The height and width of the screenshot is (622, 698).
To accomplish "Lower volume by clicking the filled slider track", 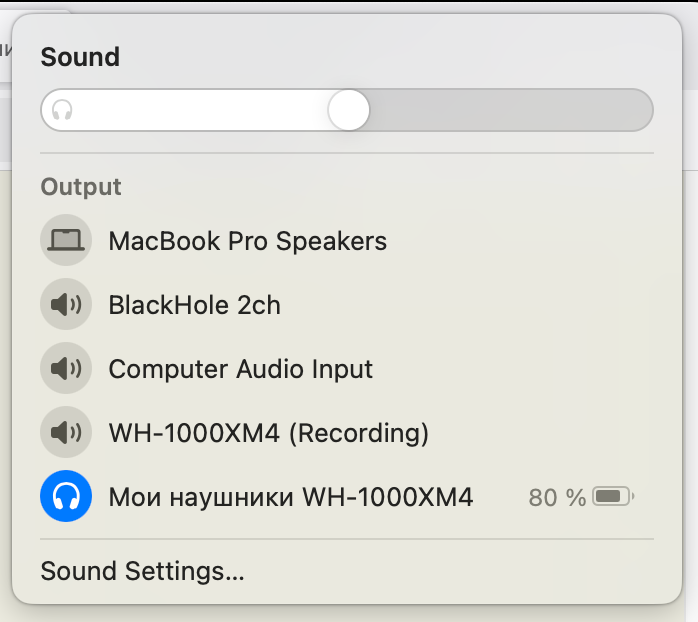I will tap(200, 110).
